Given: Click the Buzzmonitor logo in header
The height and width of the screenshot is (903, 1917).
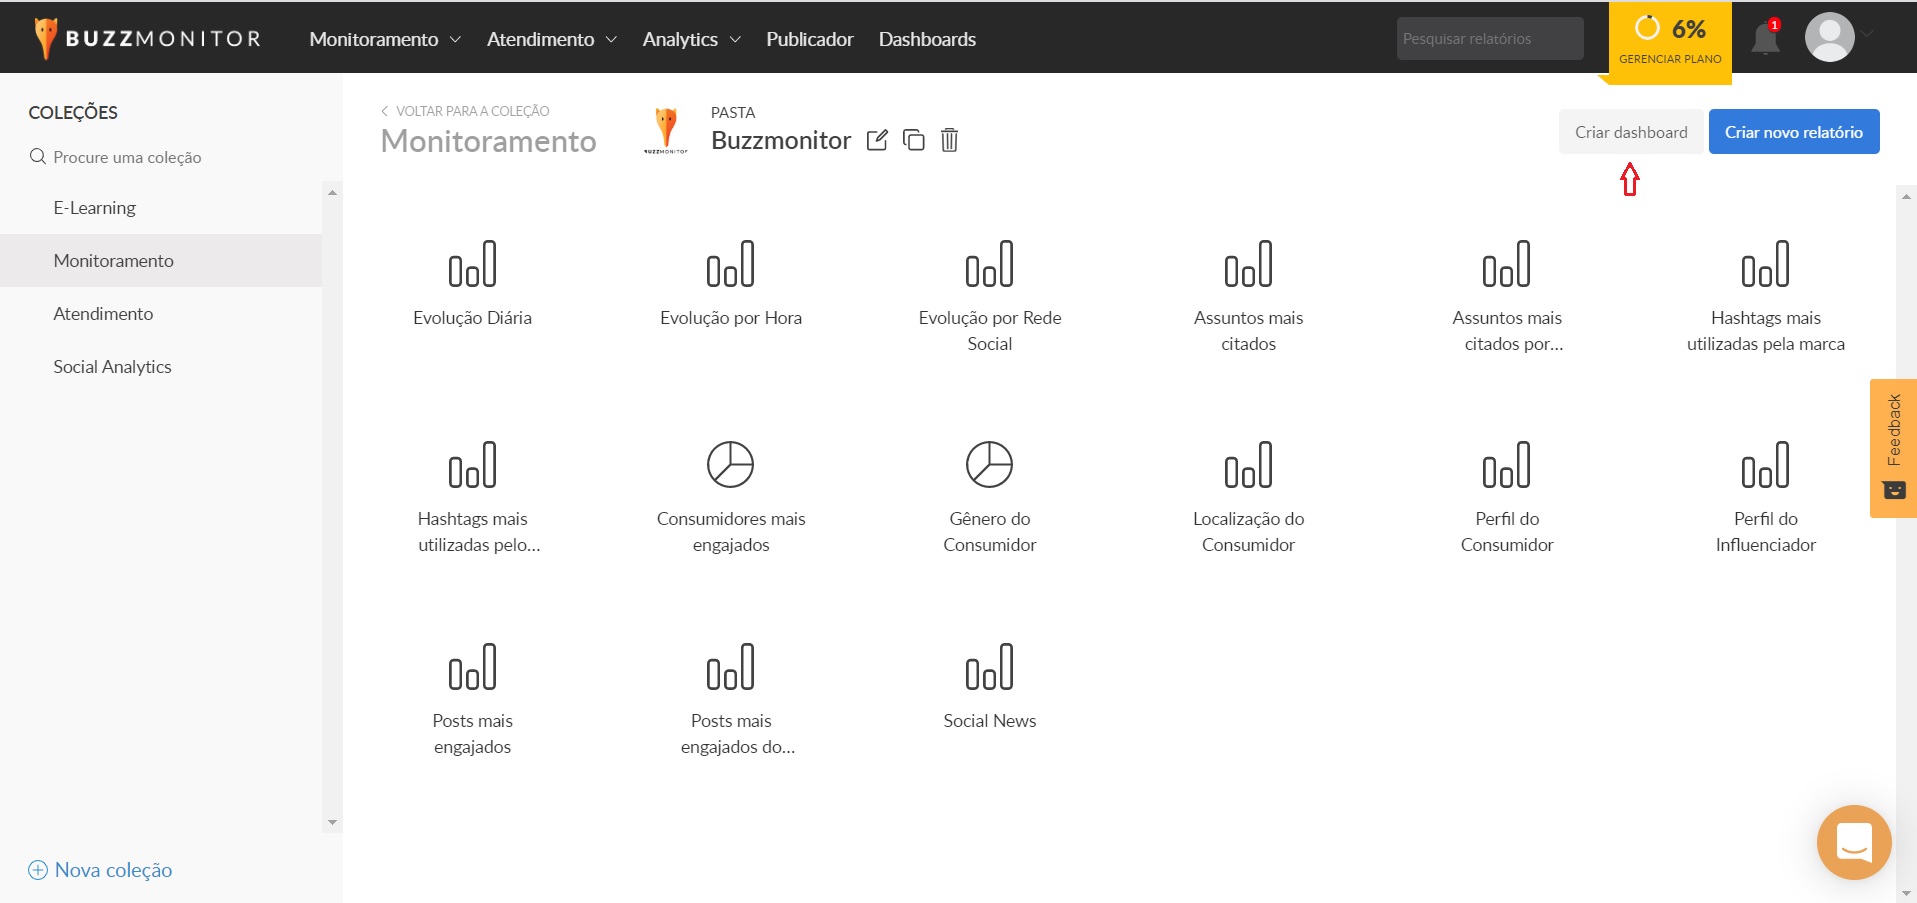Looking at the screenshot, I should click(148, 39).
